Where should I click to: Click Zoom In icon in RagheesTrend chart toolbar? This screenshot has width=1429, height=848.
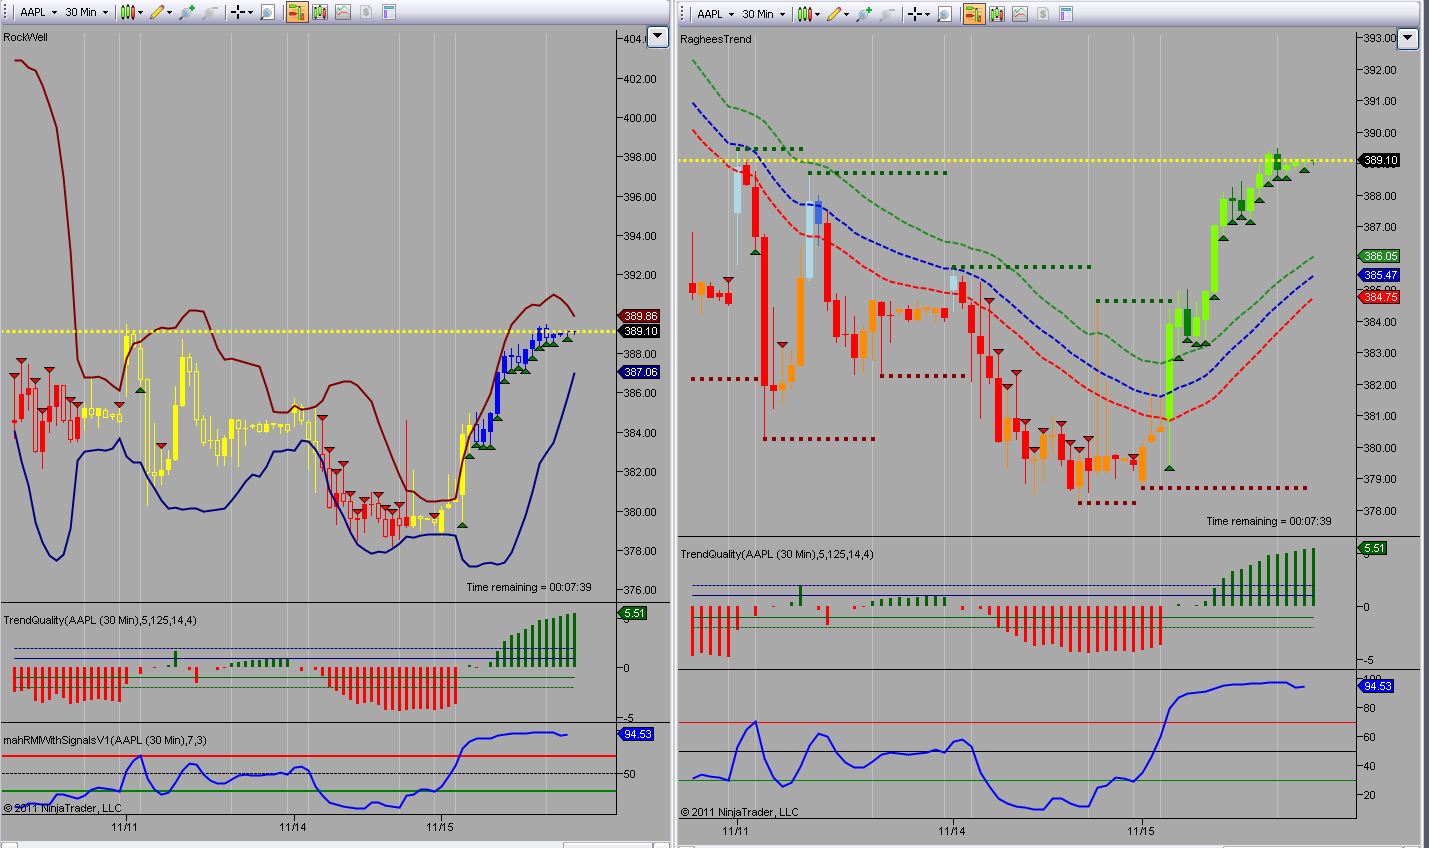coord(863,14)
